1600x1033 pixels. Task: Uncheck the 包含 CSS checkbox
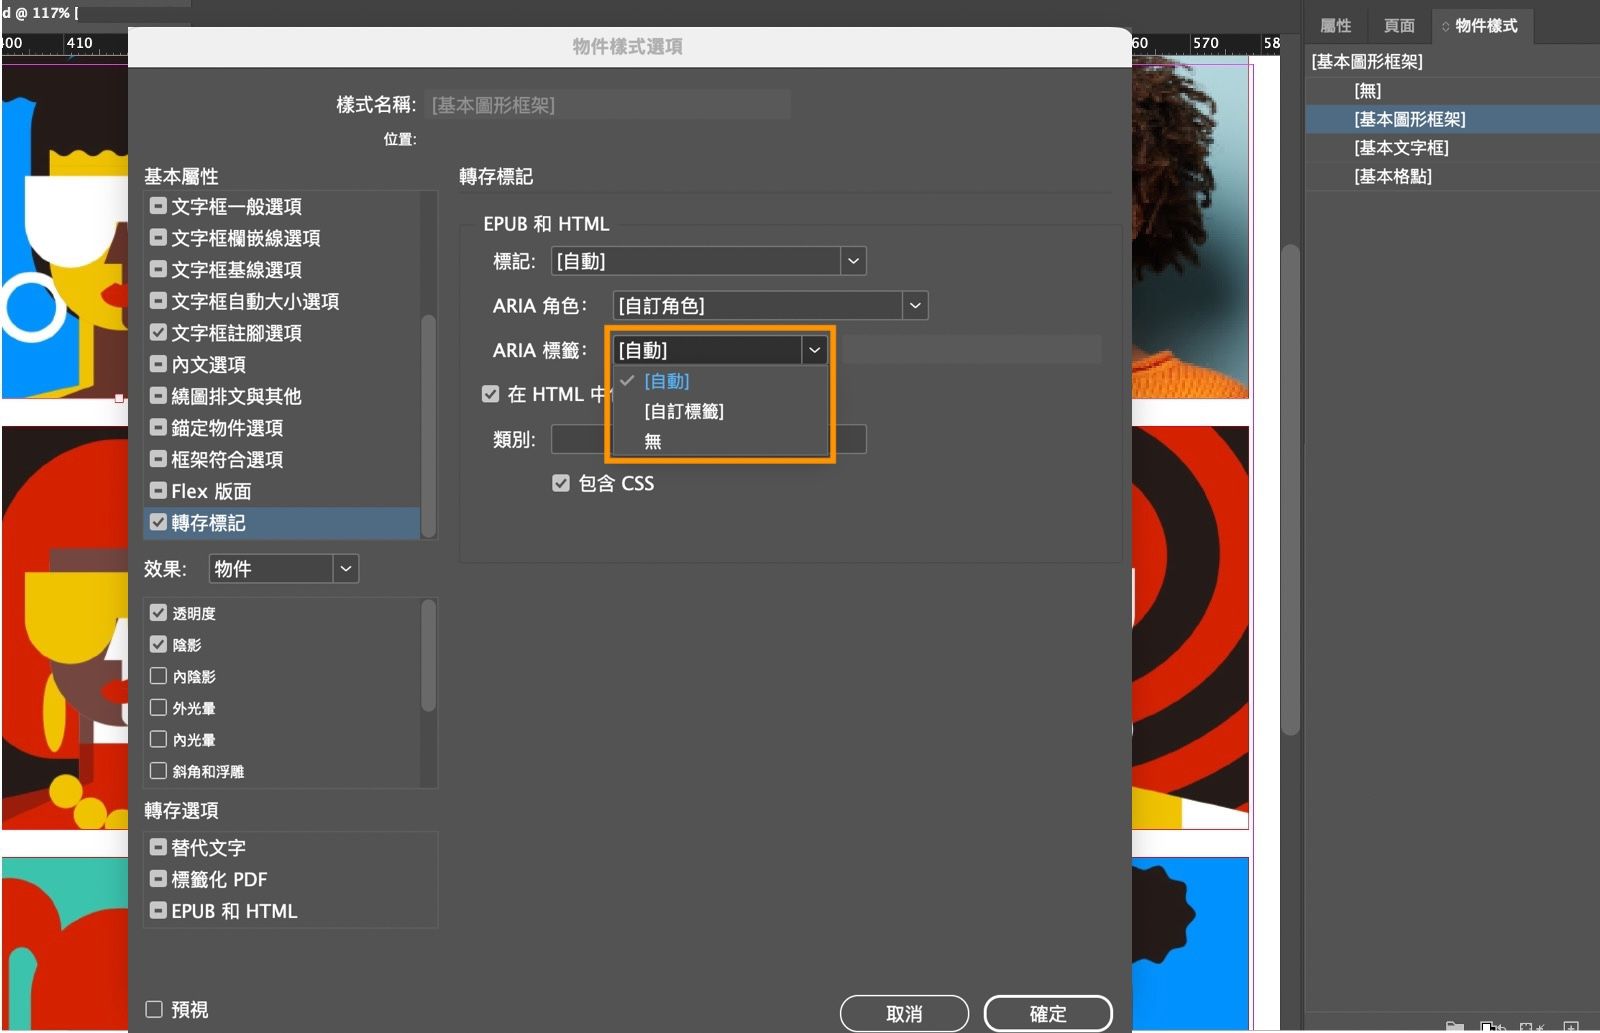click(561, 483)
